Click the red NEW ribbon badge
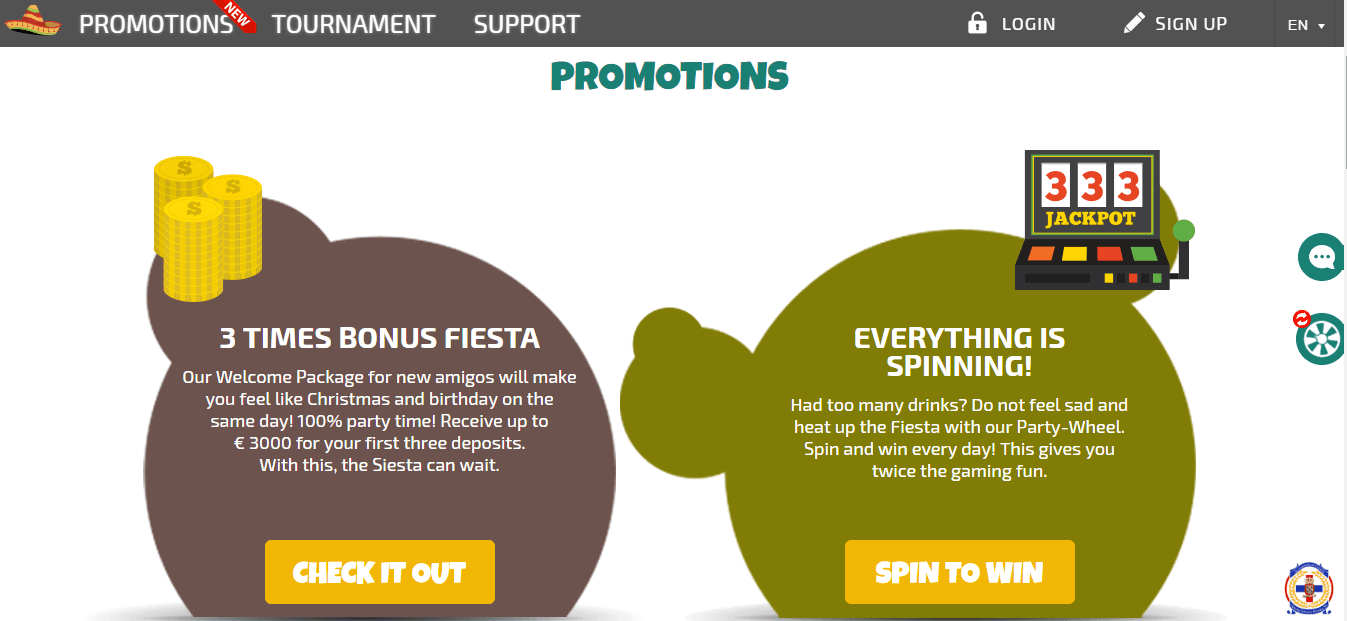 238,14
